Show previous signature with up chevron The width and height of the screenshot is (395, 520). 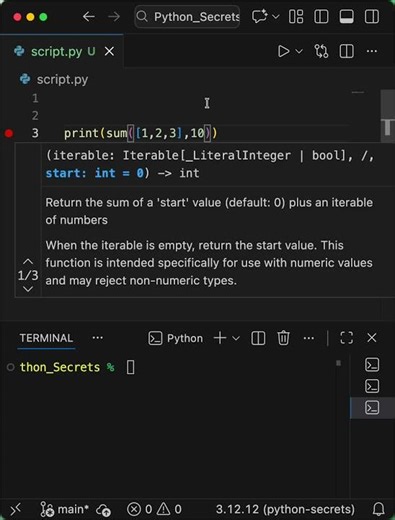28,261
